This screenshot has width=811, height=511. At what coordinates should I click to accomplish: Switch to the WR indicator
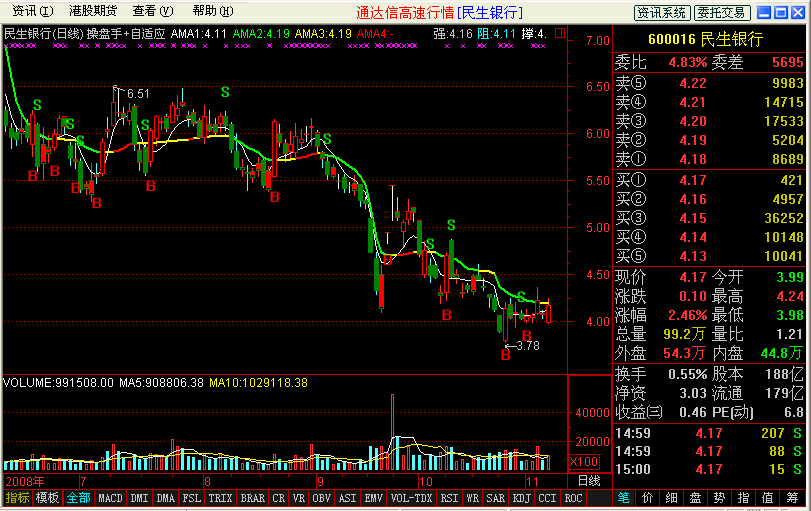coord(472,498)
